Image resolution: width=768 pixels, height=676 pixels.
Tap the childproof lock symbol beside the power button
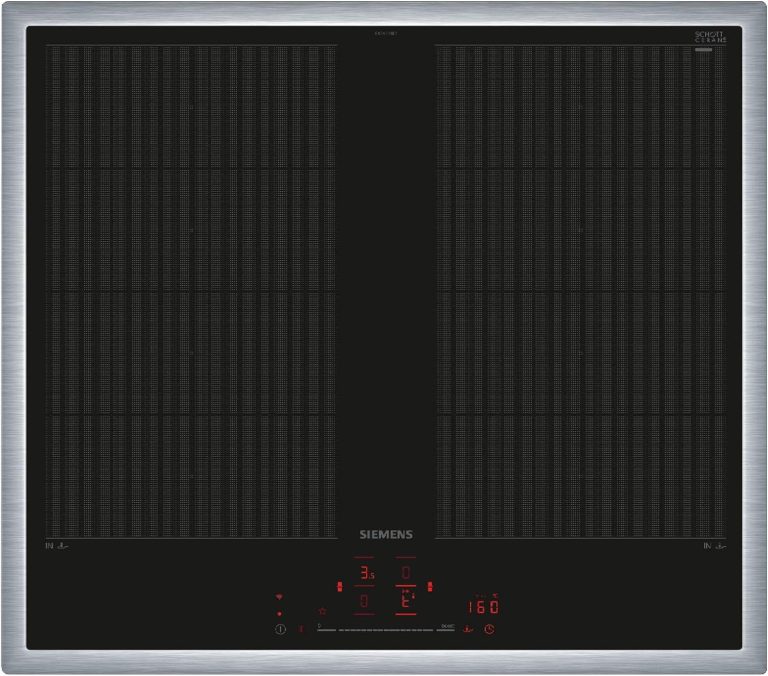(301, 629)
